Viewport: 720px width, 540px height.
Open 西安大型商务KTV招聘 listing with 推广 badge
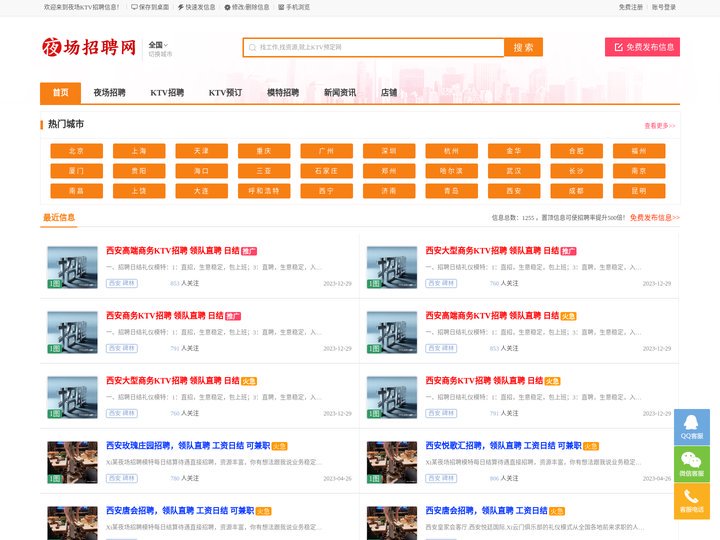[492, 251]
